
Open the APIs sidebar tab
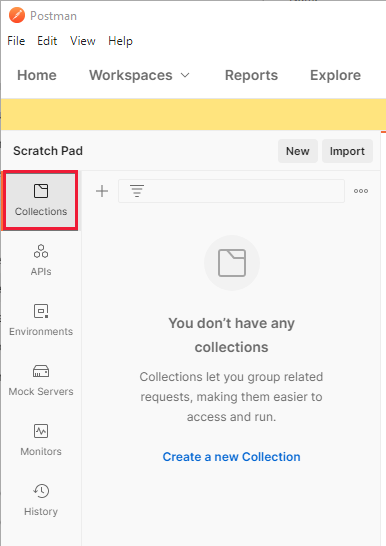pos(41,260)
